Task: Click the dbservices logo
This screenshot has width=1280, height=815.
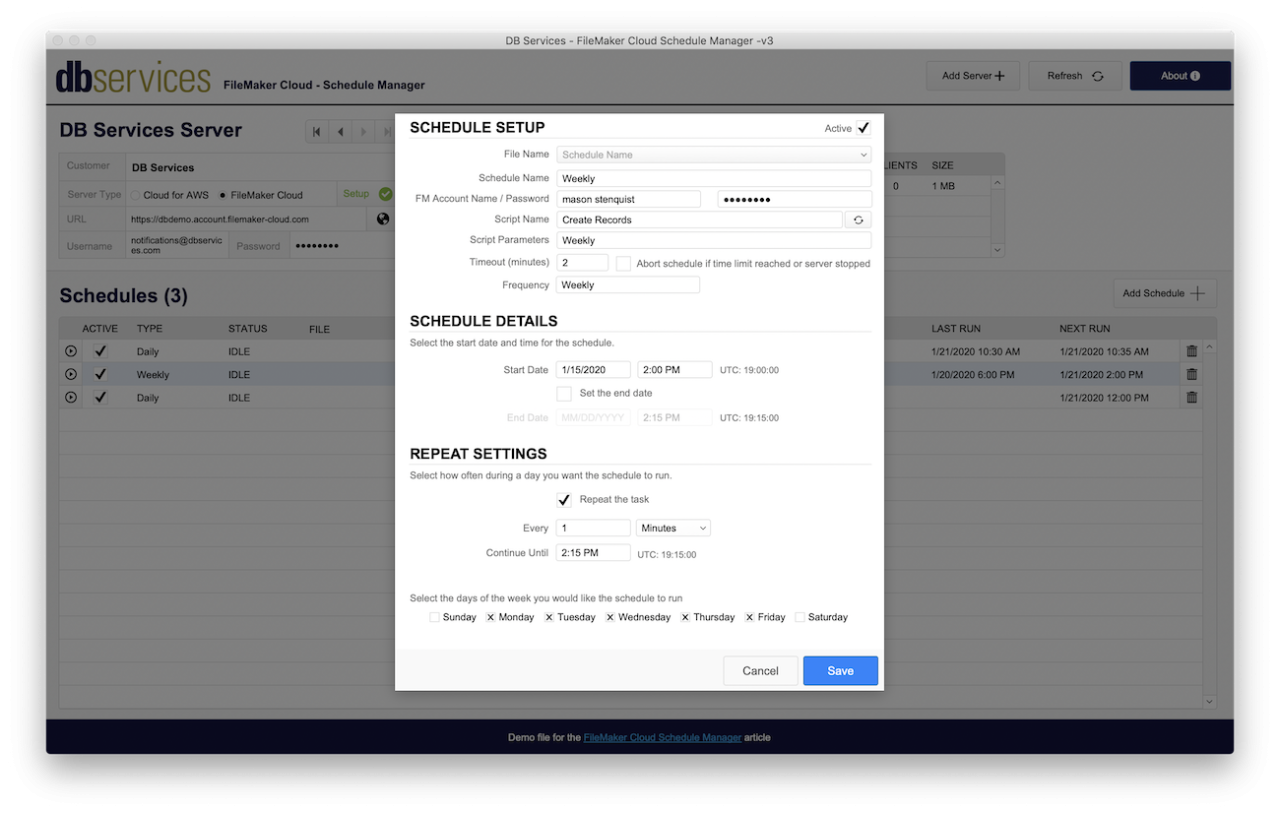Action: click(x=133, y=78)
